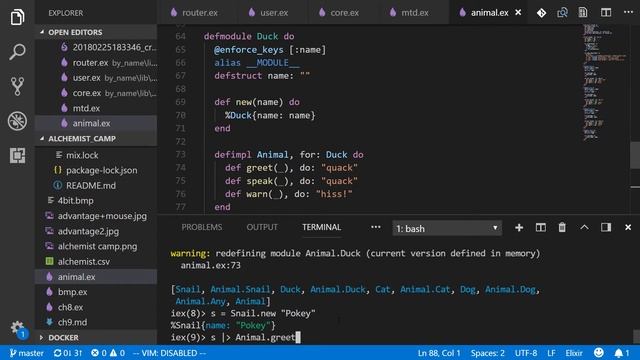This screenshot has height=360, width=640.
Task: Open bmp.ex in file tree
Action: [x=96, y=292]
